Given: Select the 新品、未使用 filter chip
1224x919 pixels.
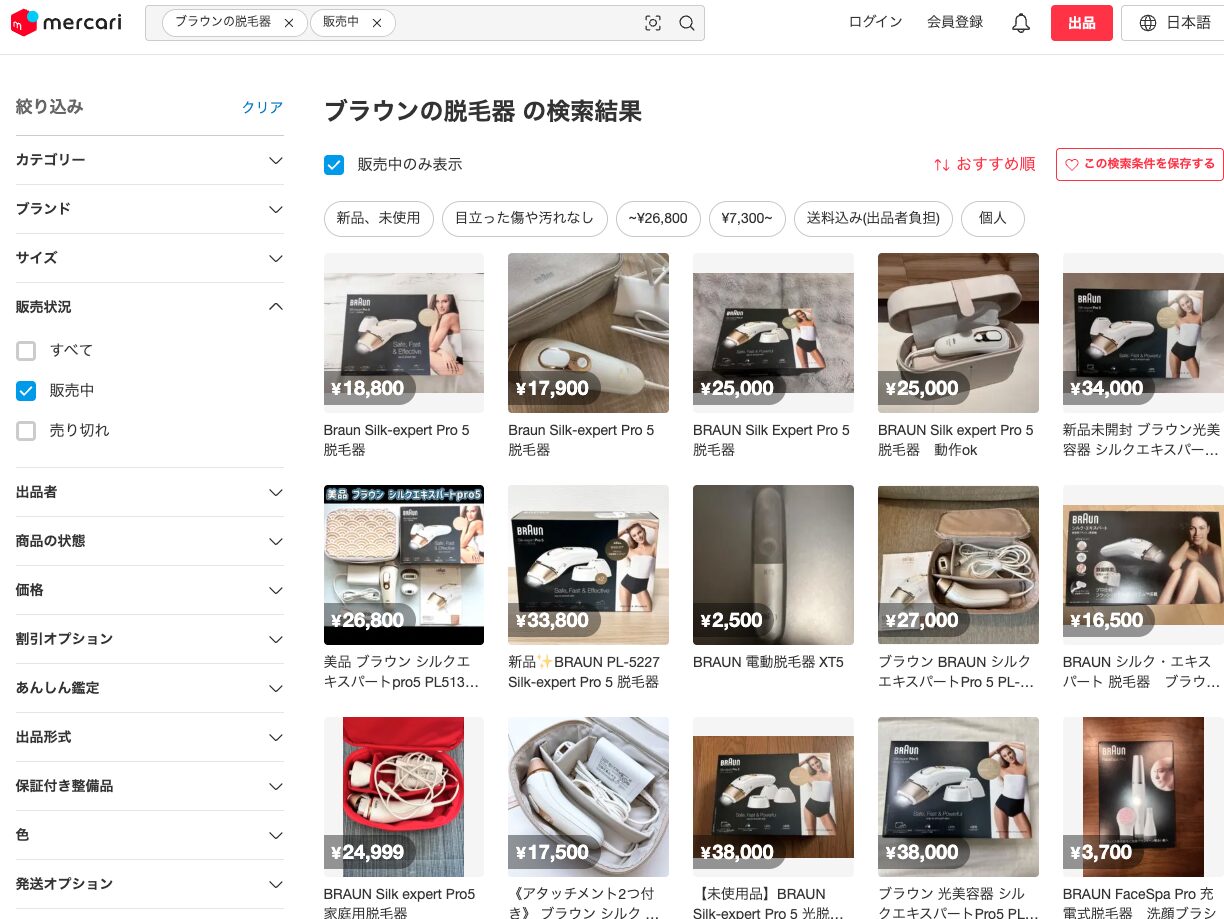Looking at the screenshot, I should point(378,218).
